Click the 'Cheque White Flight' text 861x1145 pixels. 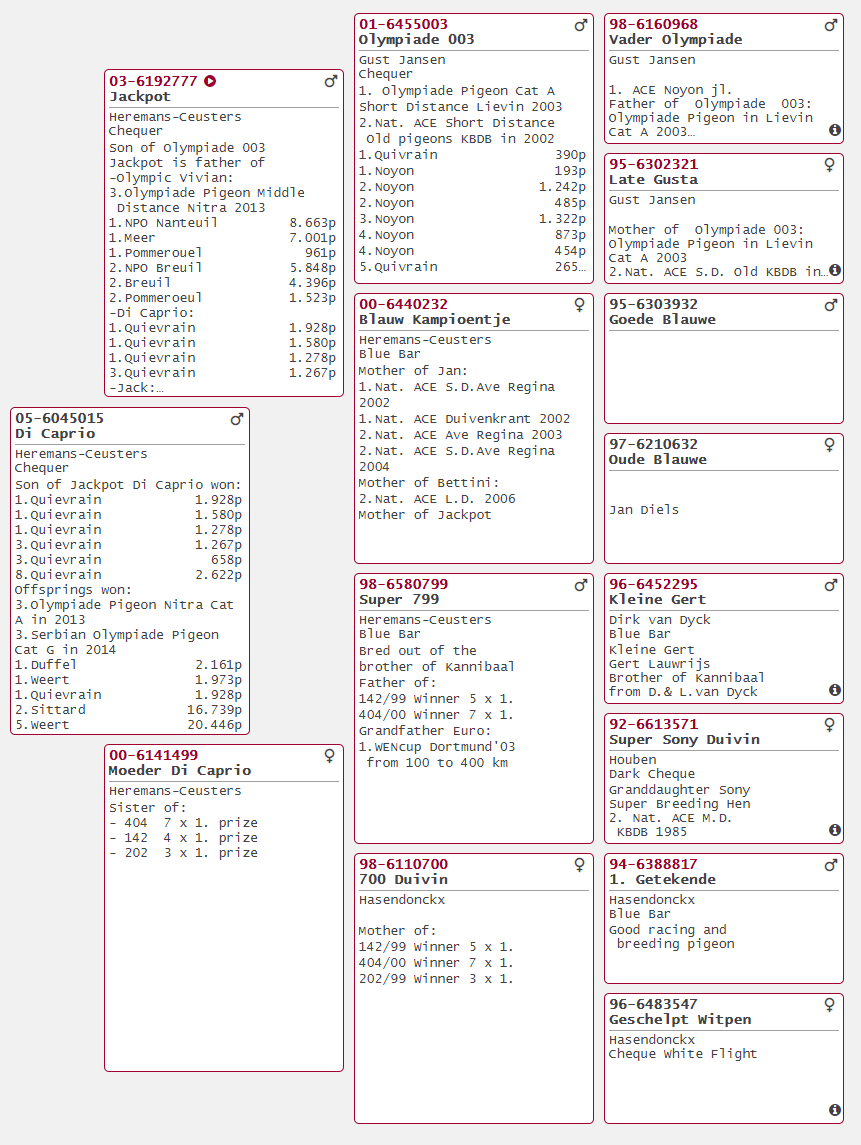click(x=683, y=1054)
